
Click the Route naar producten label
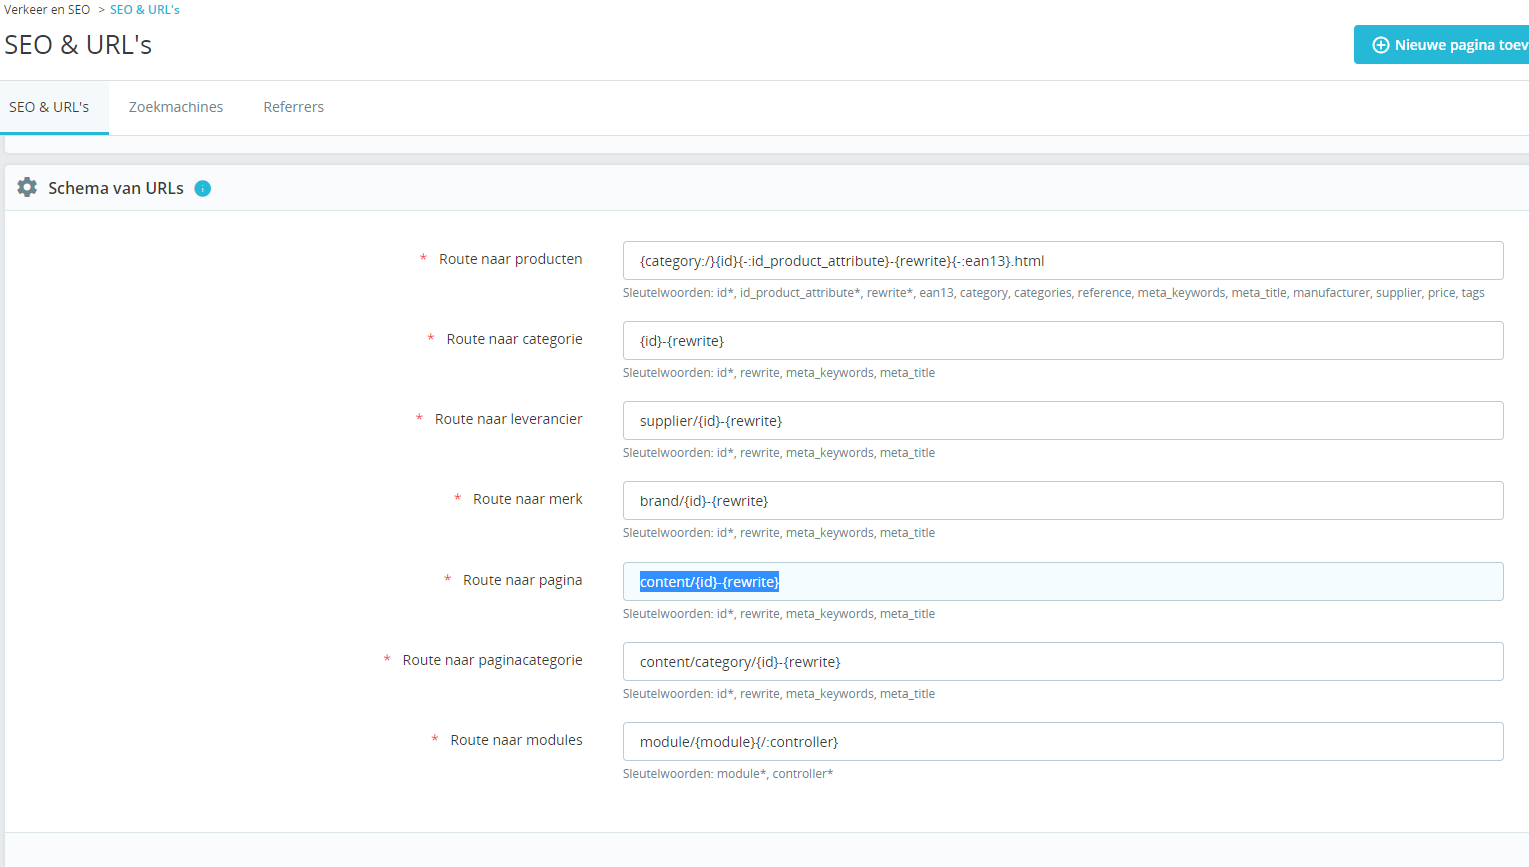(x=510, y=259)
